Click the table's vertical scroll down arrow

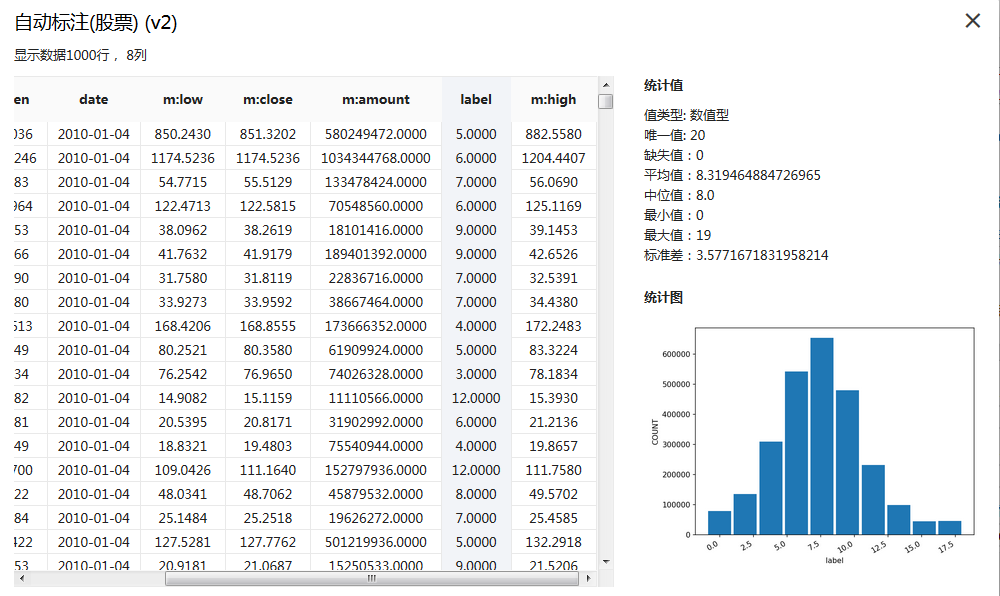(606, 562)
